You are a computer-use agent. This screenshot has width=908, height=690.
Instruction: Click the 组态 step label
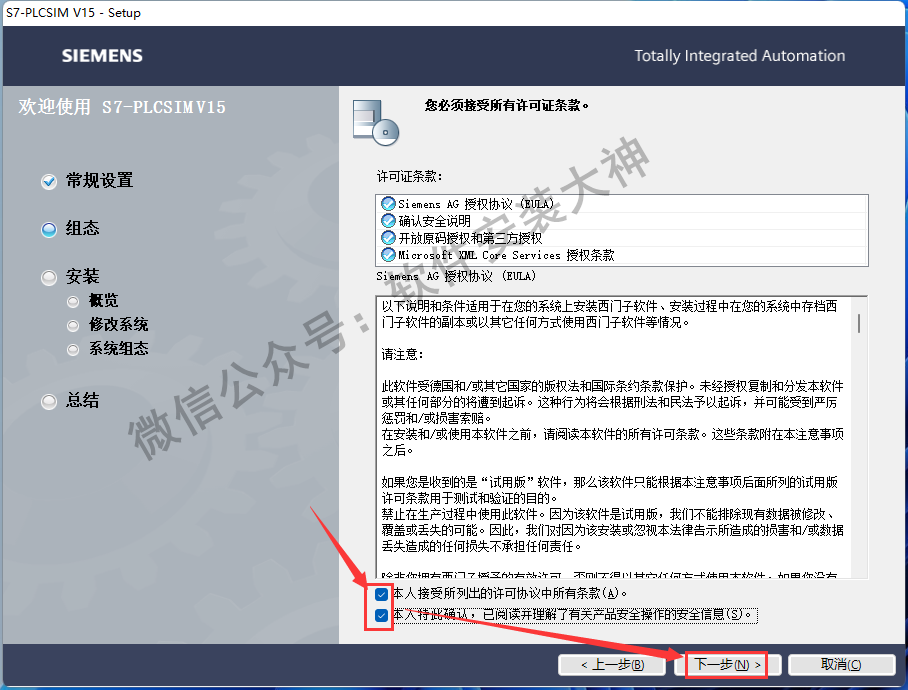(x=82, y=228)
